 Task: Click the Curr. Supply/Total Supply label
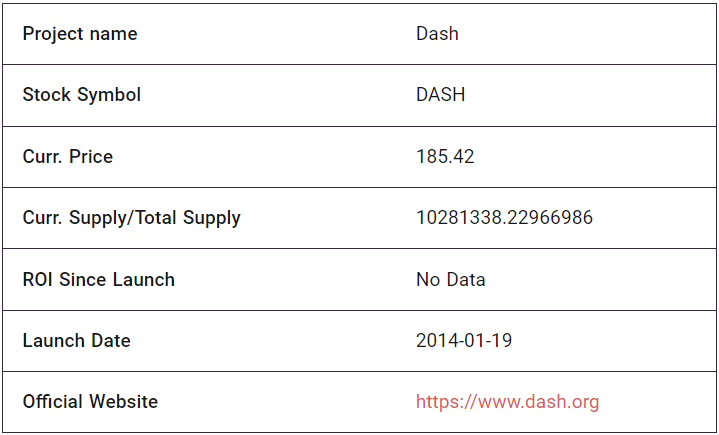tap(131, 218)
